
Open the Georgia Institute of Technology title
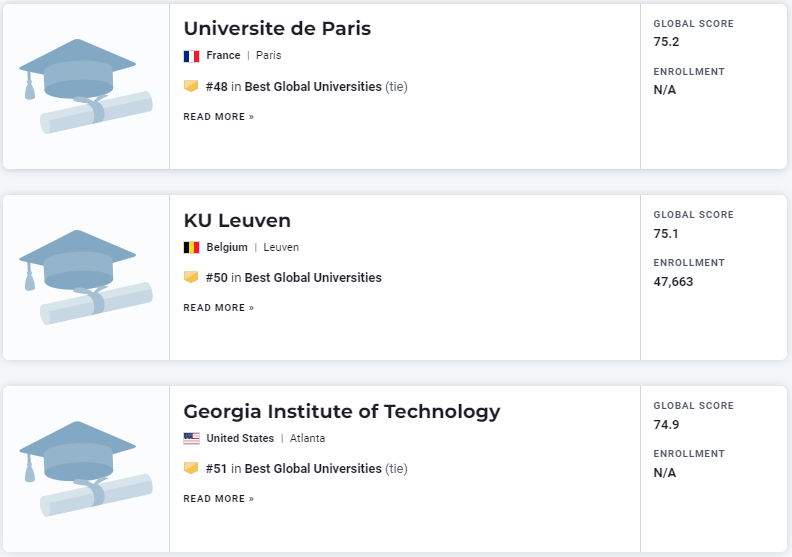click(x=341, y=411)
